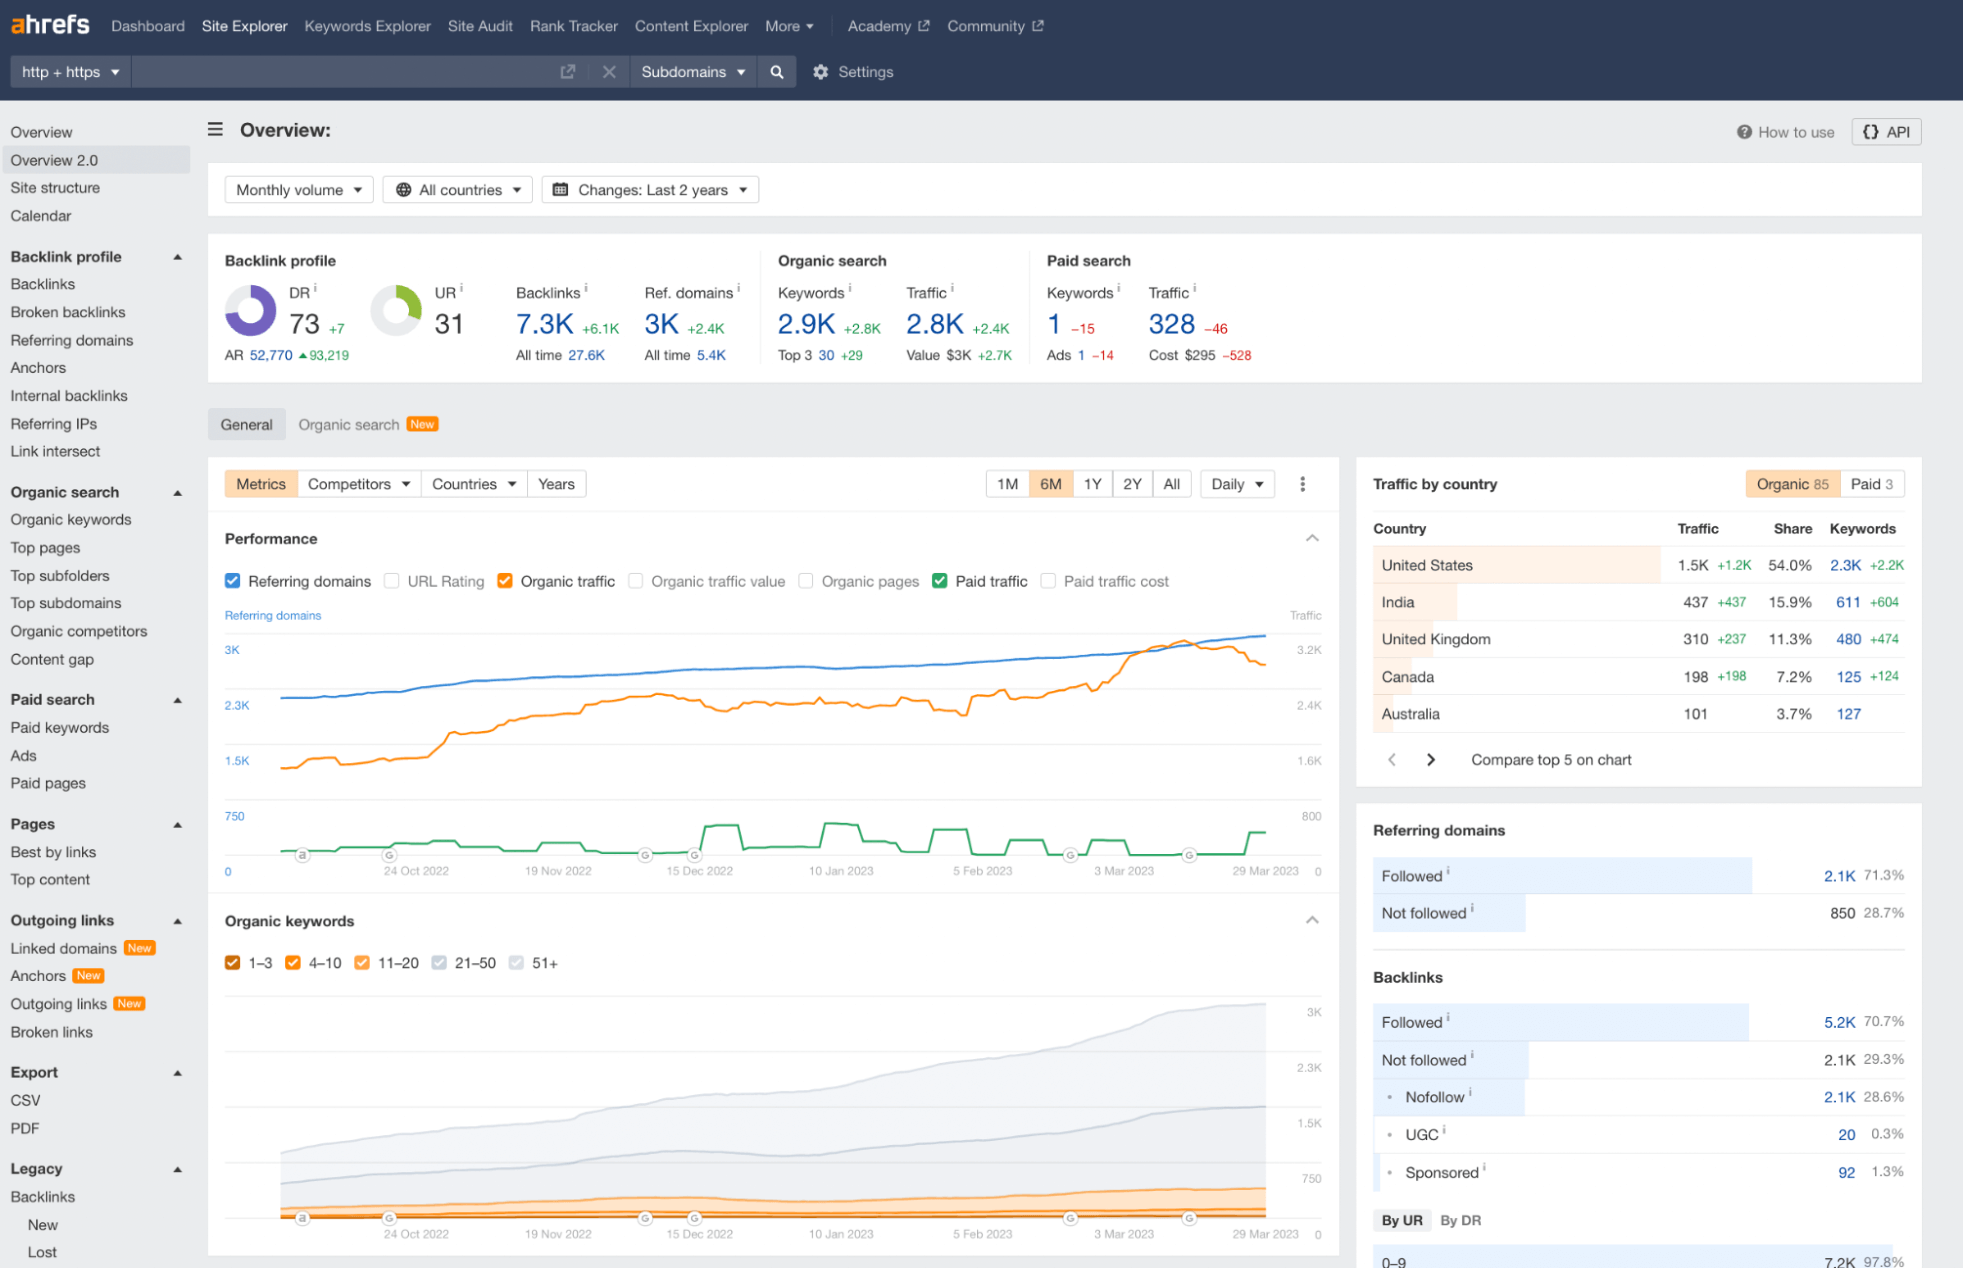Screen dimensions: 1963x1268
Task: Open Keywords Explorer in top navigation
Action: coord(367,26)
